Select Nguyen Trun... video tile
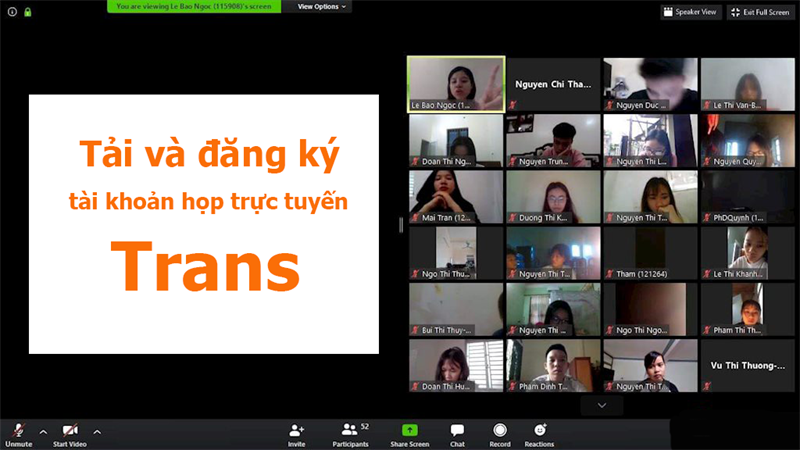 pyautogui.click(x=553, y=140)
